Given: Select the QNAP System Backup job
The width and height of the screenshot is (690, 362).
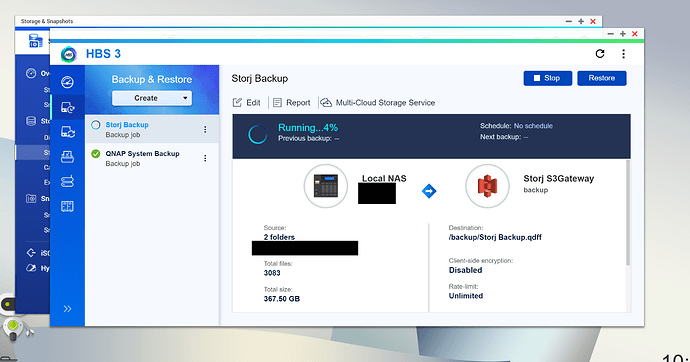Looking at the screenshot, I should [x=152, y=158].
